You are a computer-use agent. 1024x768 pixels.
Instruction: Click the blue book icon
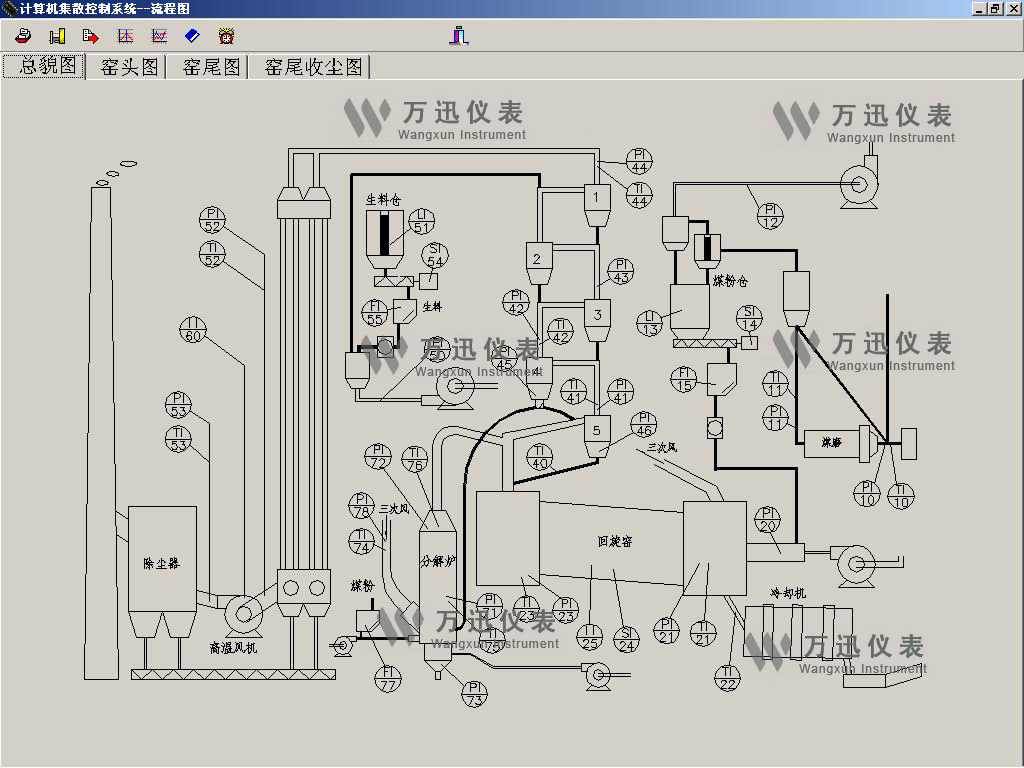[193, 36]
